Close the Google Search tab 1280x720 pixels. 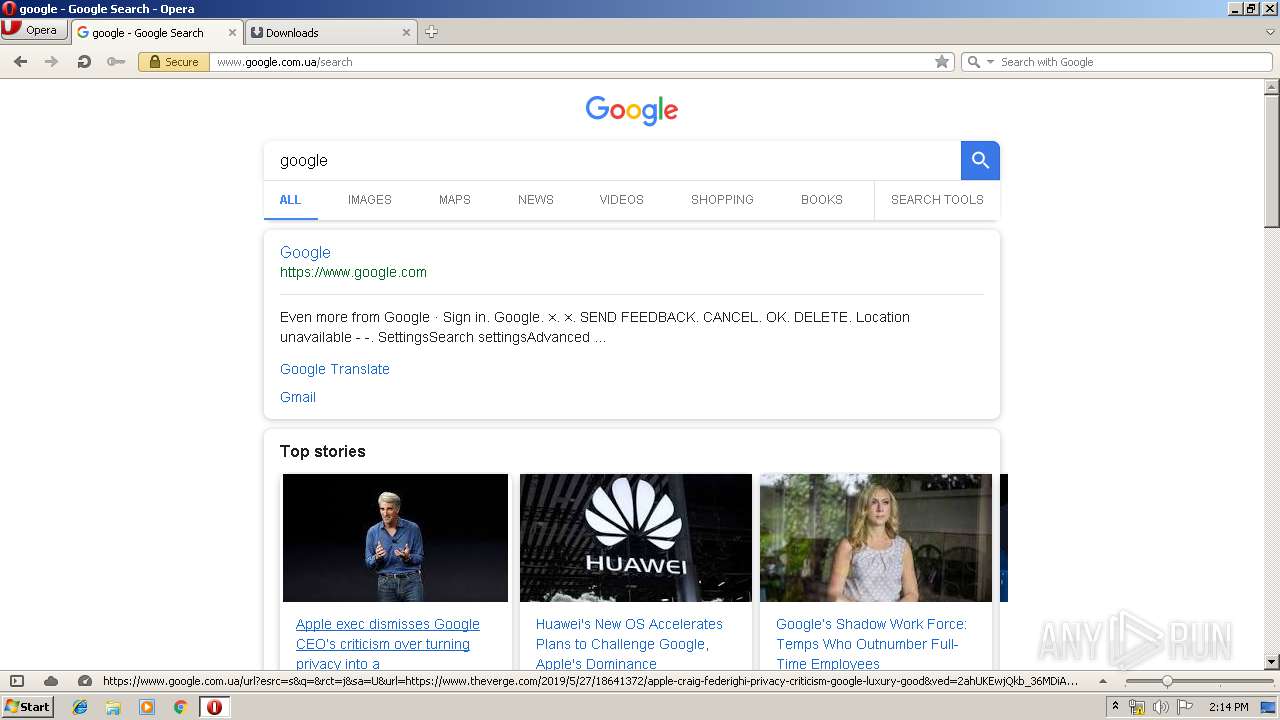tap(233, 32)
